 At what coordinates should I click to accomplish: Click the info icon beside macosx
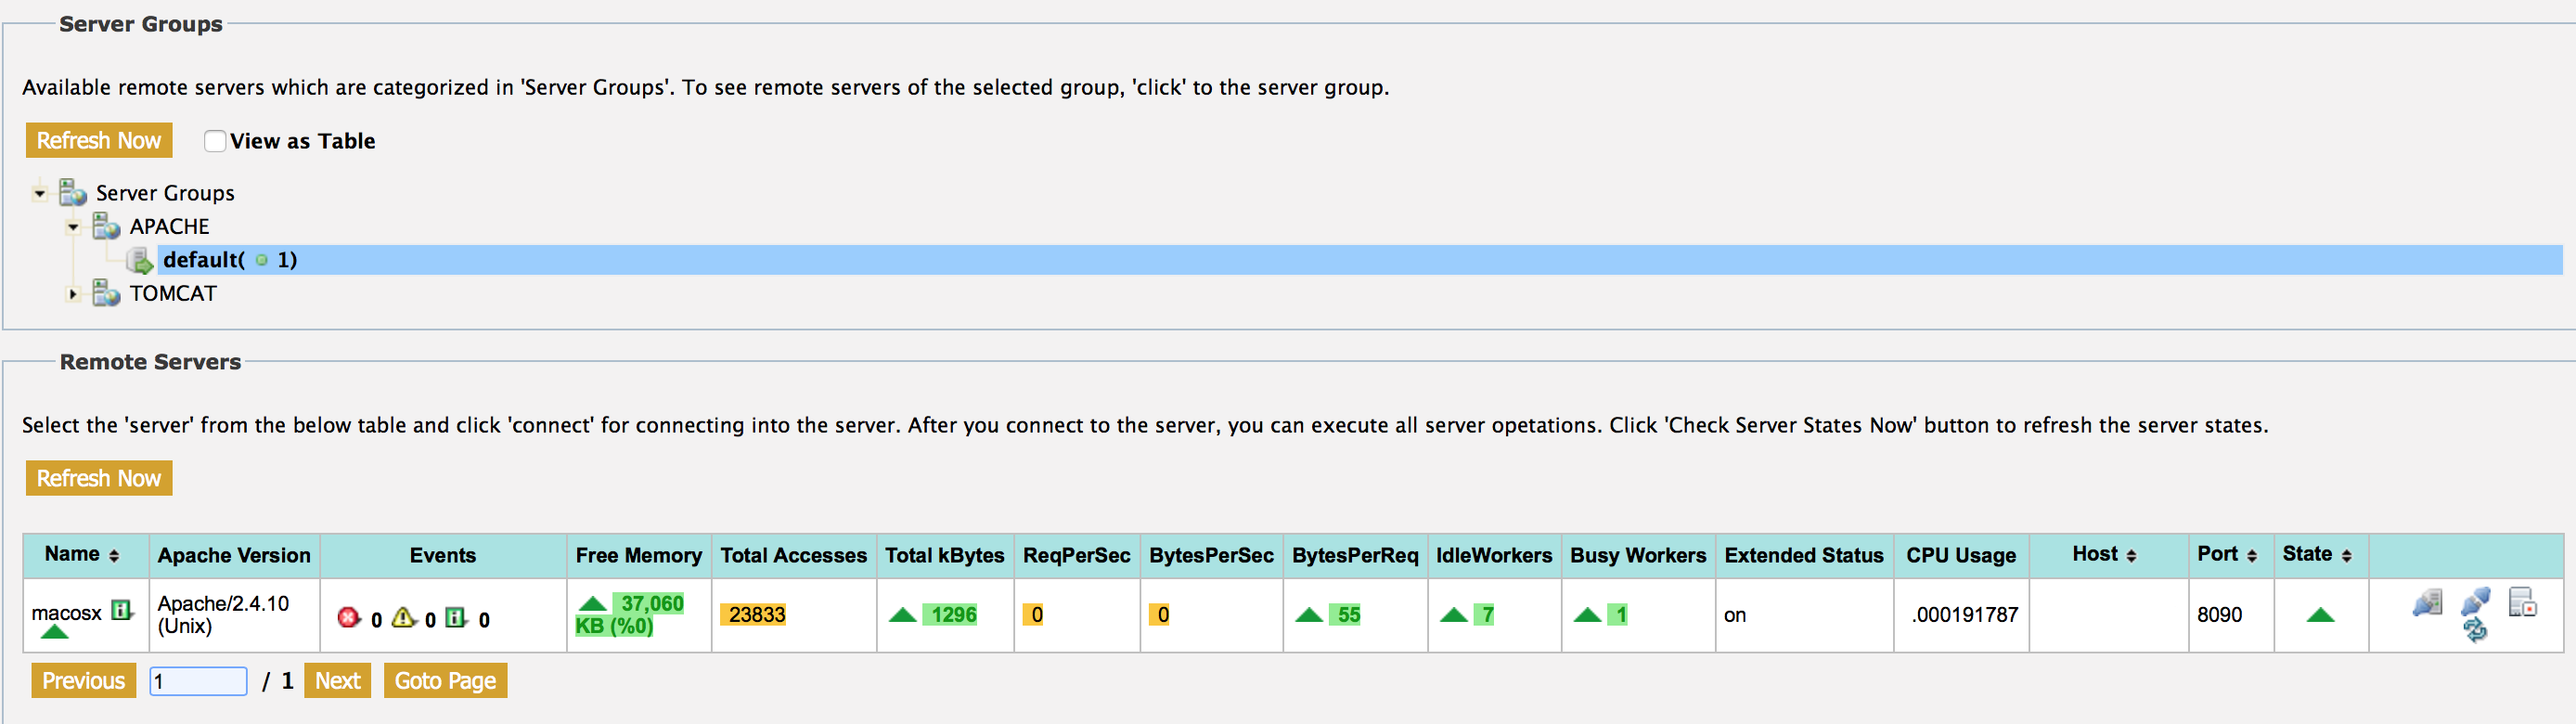tap(122, 610)
